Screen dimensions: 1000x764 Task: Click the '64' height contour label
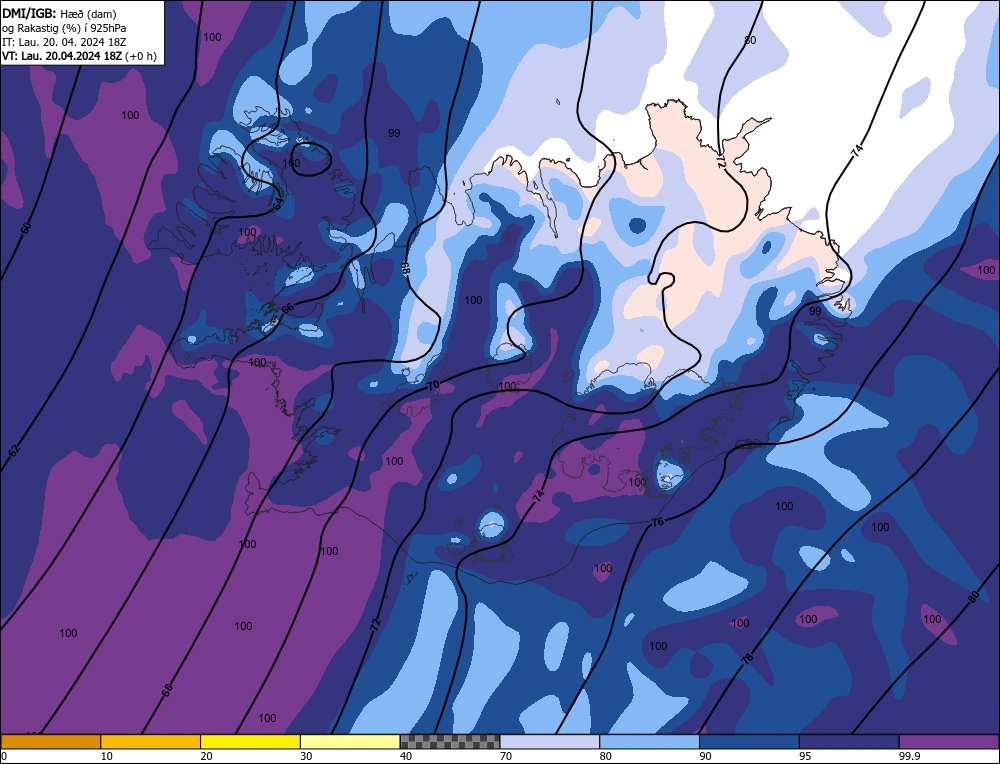(x=278, y=204)
